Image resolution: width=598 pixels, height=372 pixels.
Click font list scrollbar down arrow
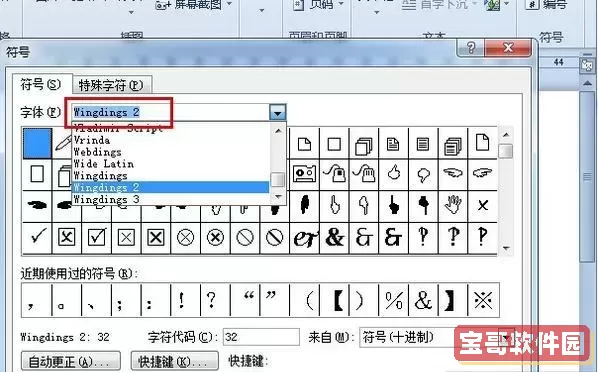click(x=278, y=197)
